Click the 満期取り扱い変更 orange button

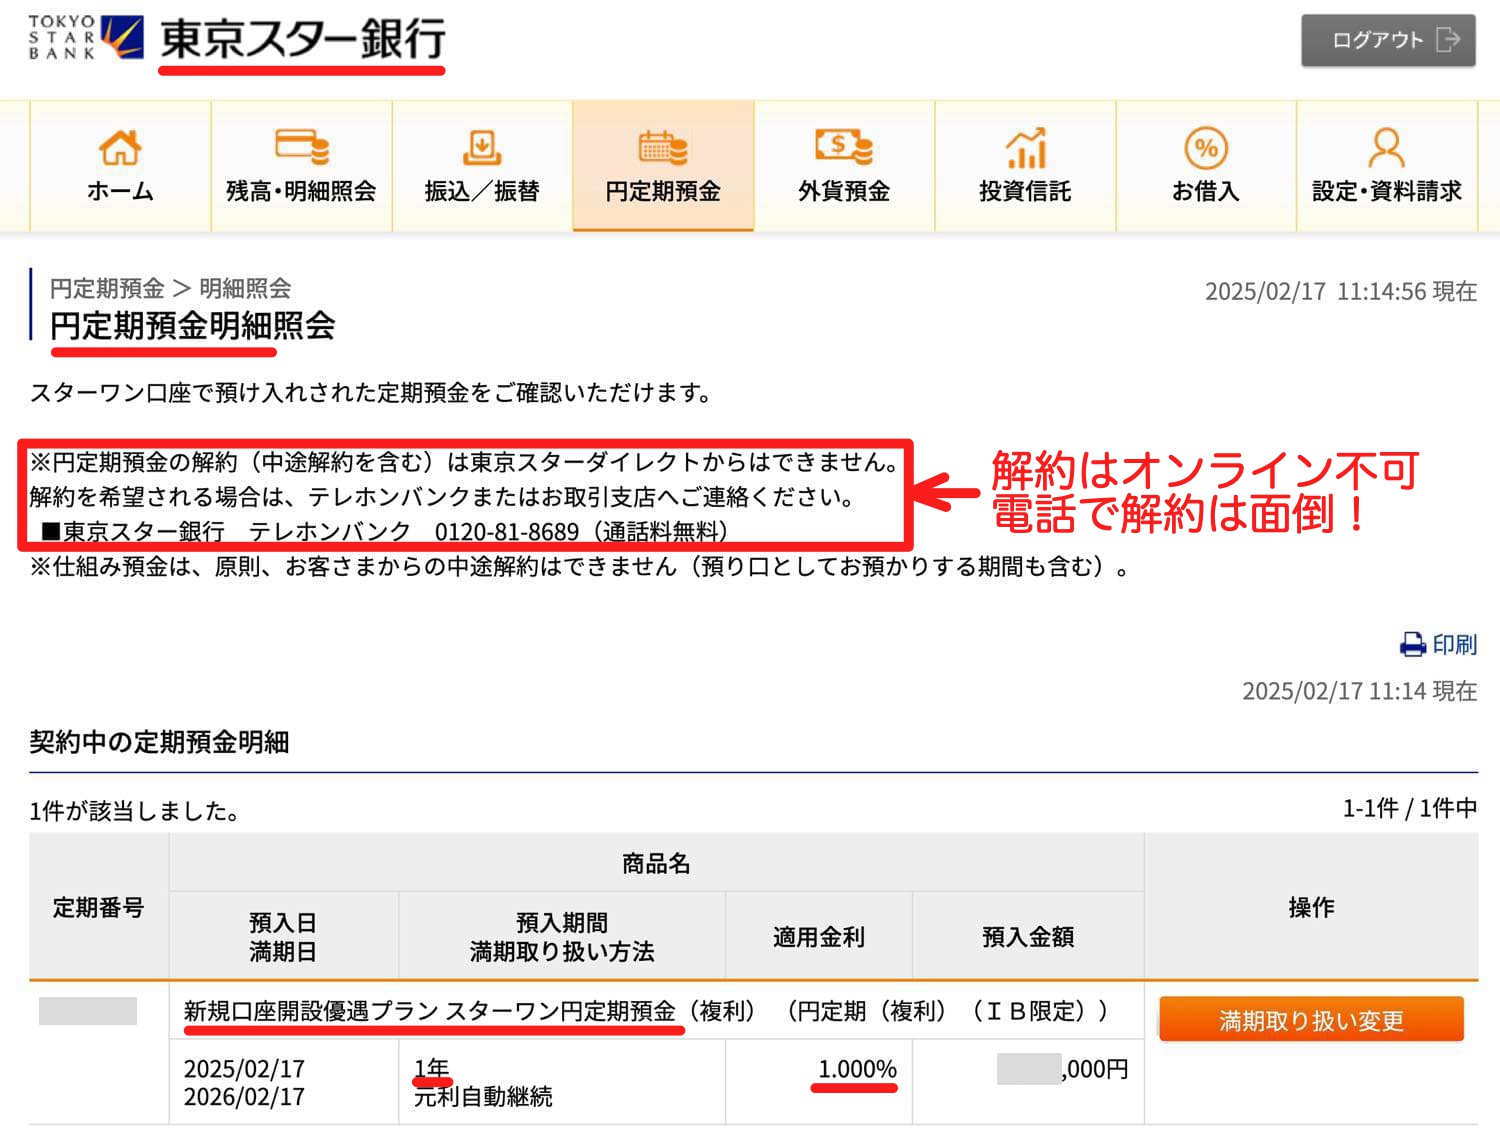(x=1311, y=1020)
